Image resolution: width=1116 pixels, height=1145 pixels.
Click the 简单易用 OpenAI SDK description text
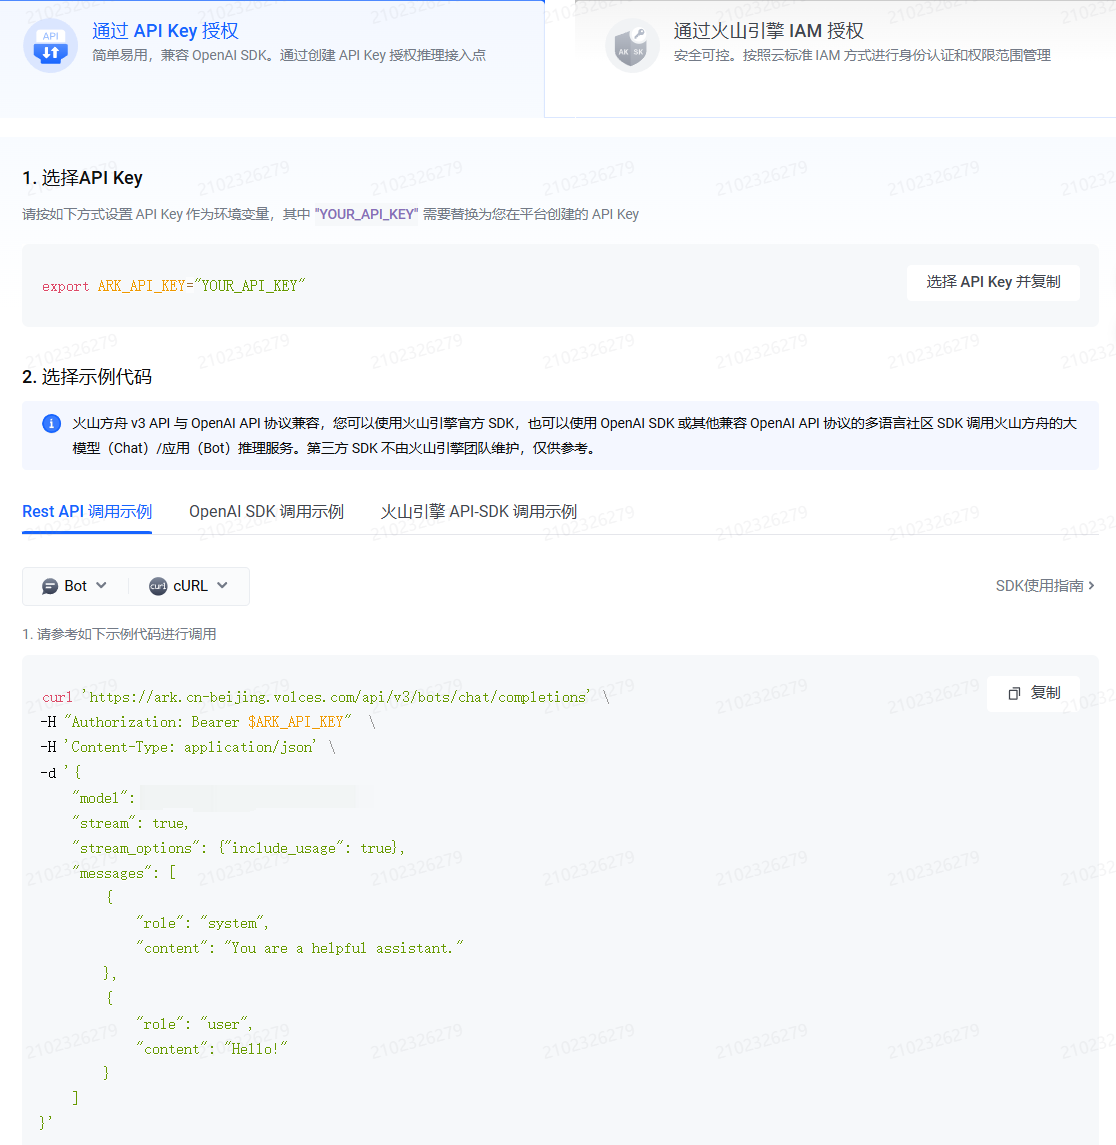point(289,55)
